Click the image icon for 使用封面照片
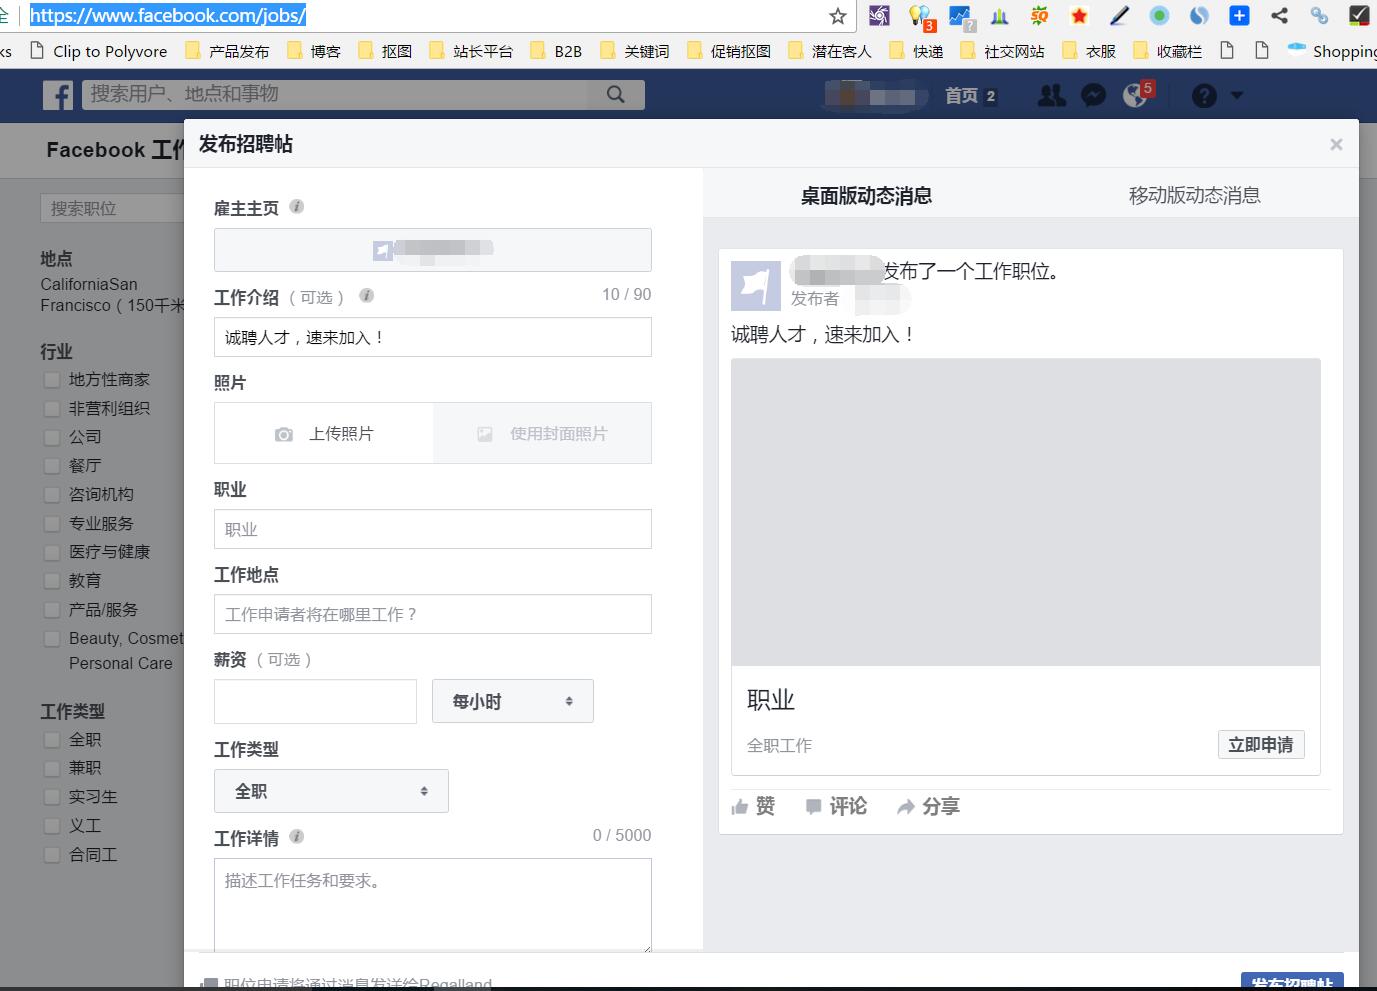Screen dimensions: 1377x991 [x=485, y=434]
